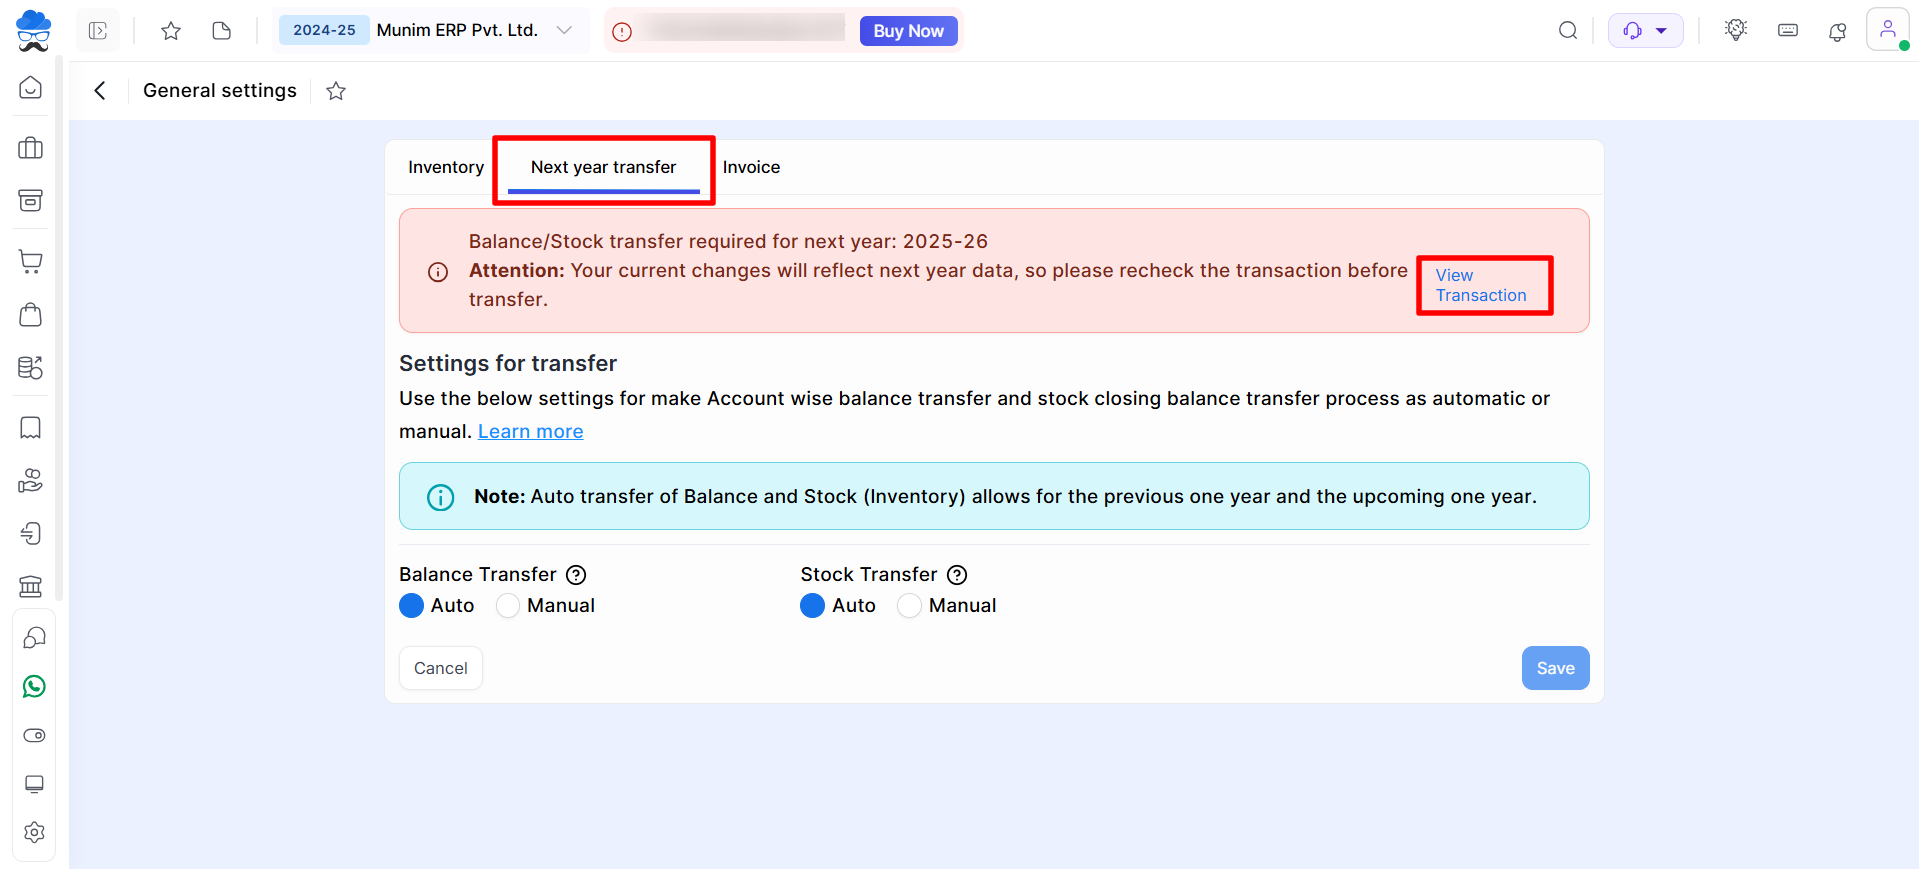Select Auto for Balance Transfer

[x=412, y=606]
